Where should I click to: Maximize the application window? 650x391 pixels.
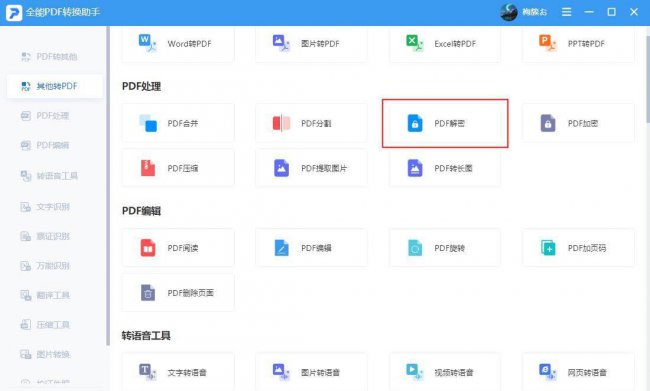click(x=611, y=12)
